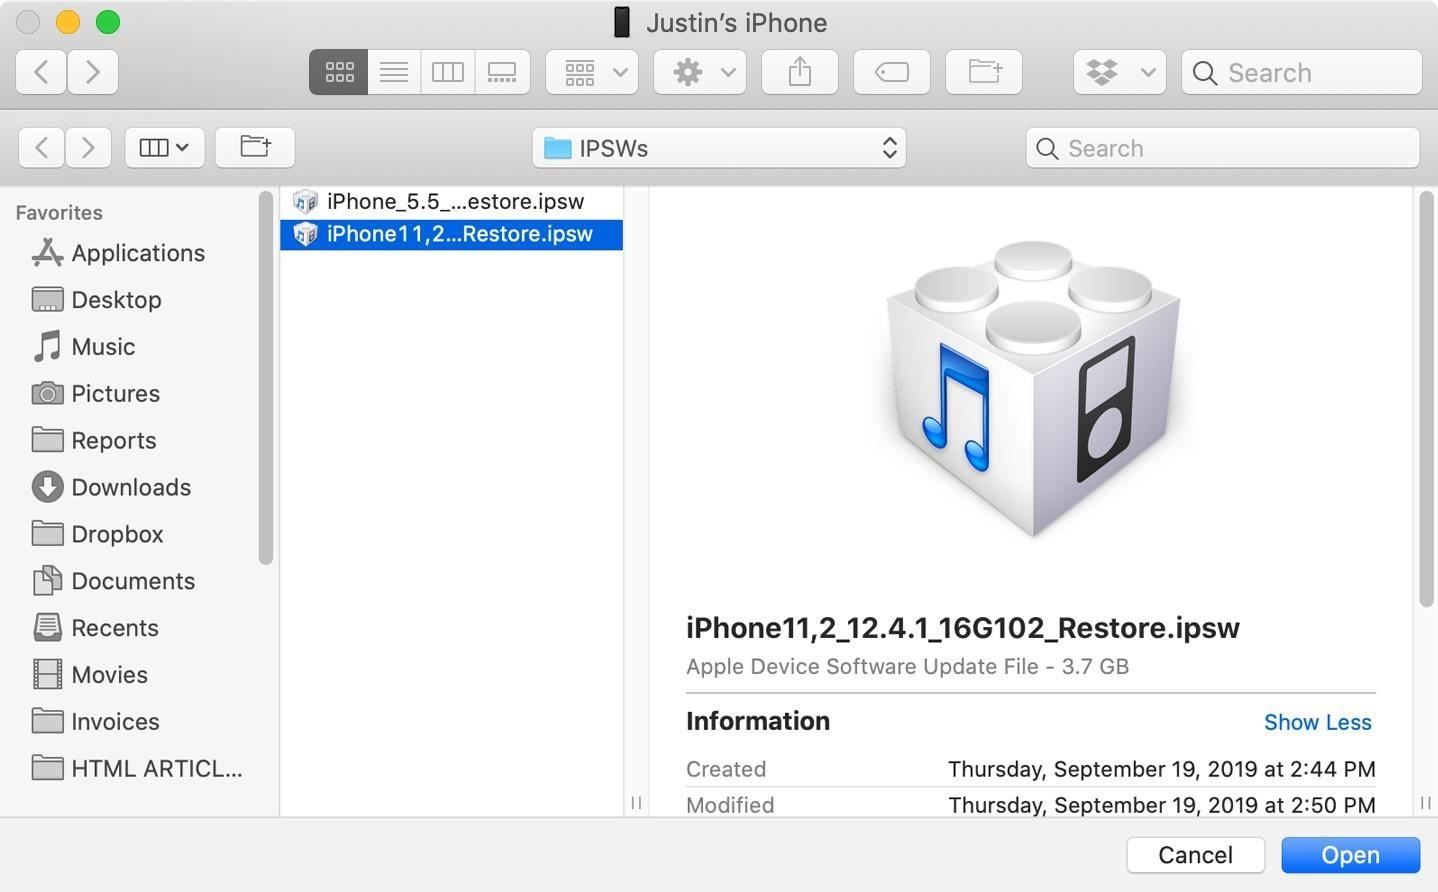Viewport: 1438px width, 892px height.
Task: Toggle grouping with the Group icon
Action: [x=580, y=71]
